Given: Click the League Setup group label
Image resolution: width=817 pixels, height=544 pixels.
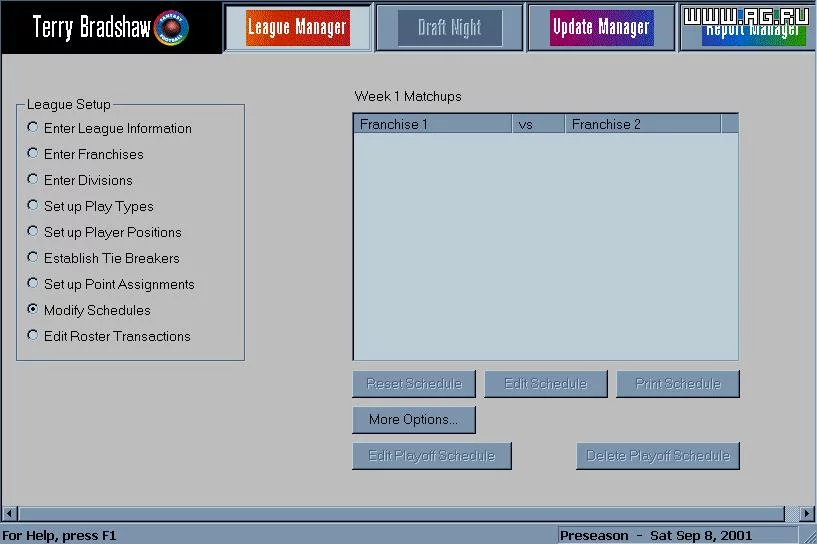Looking at the screenshot, I should [x=68, y=105].
